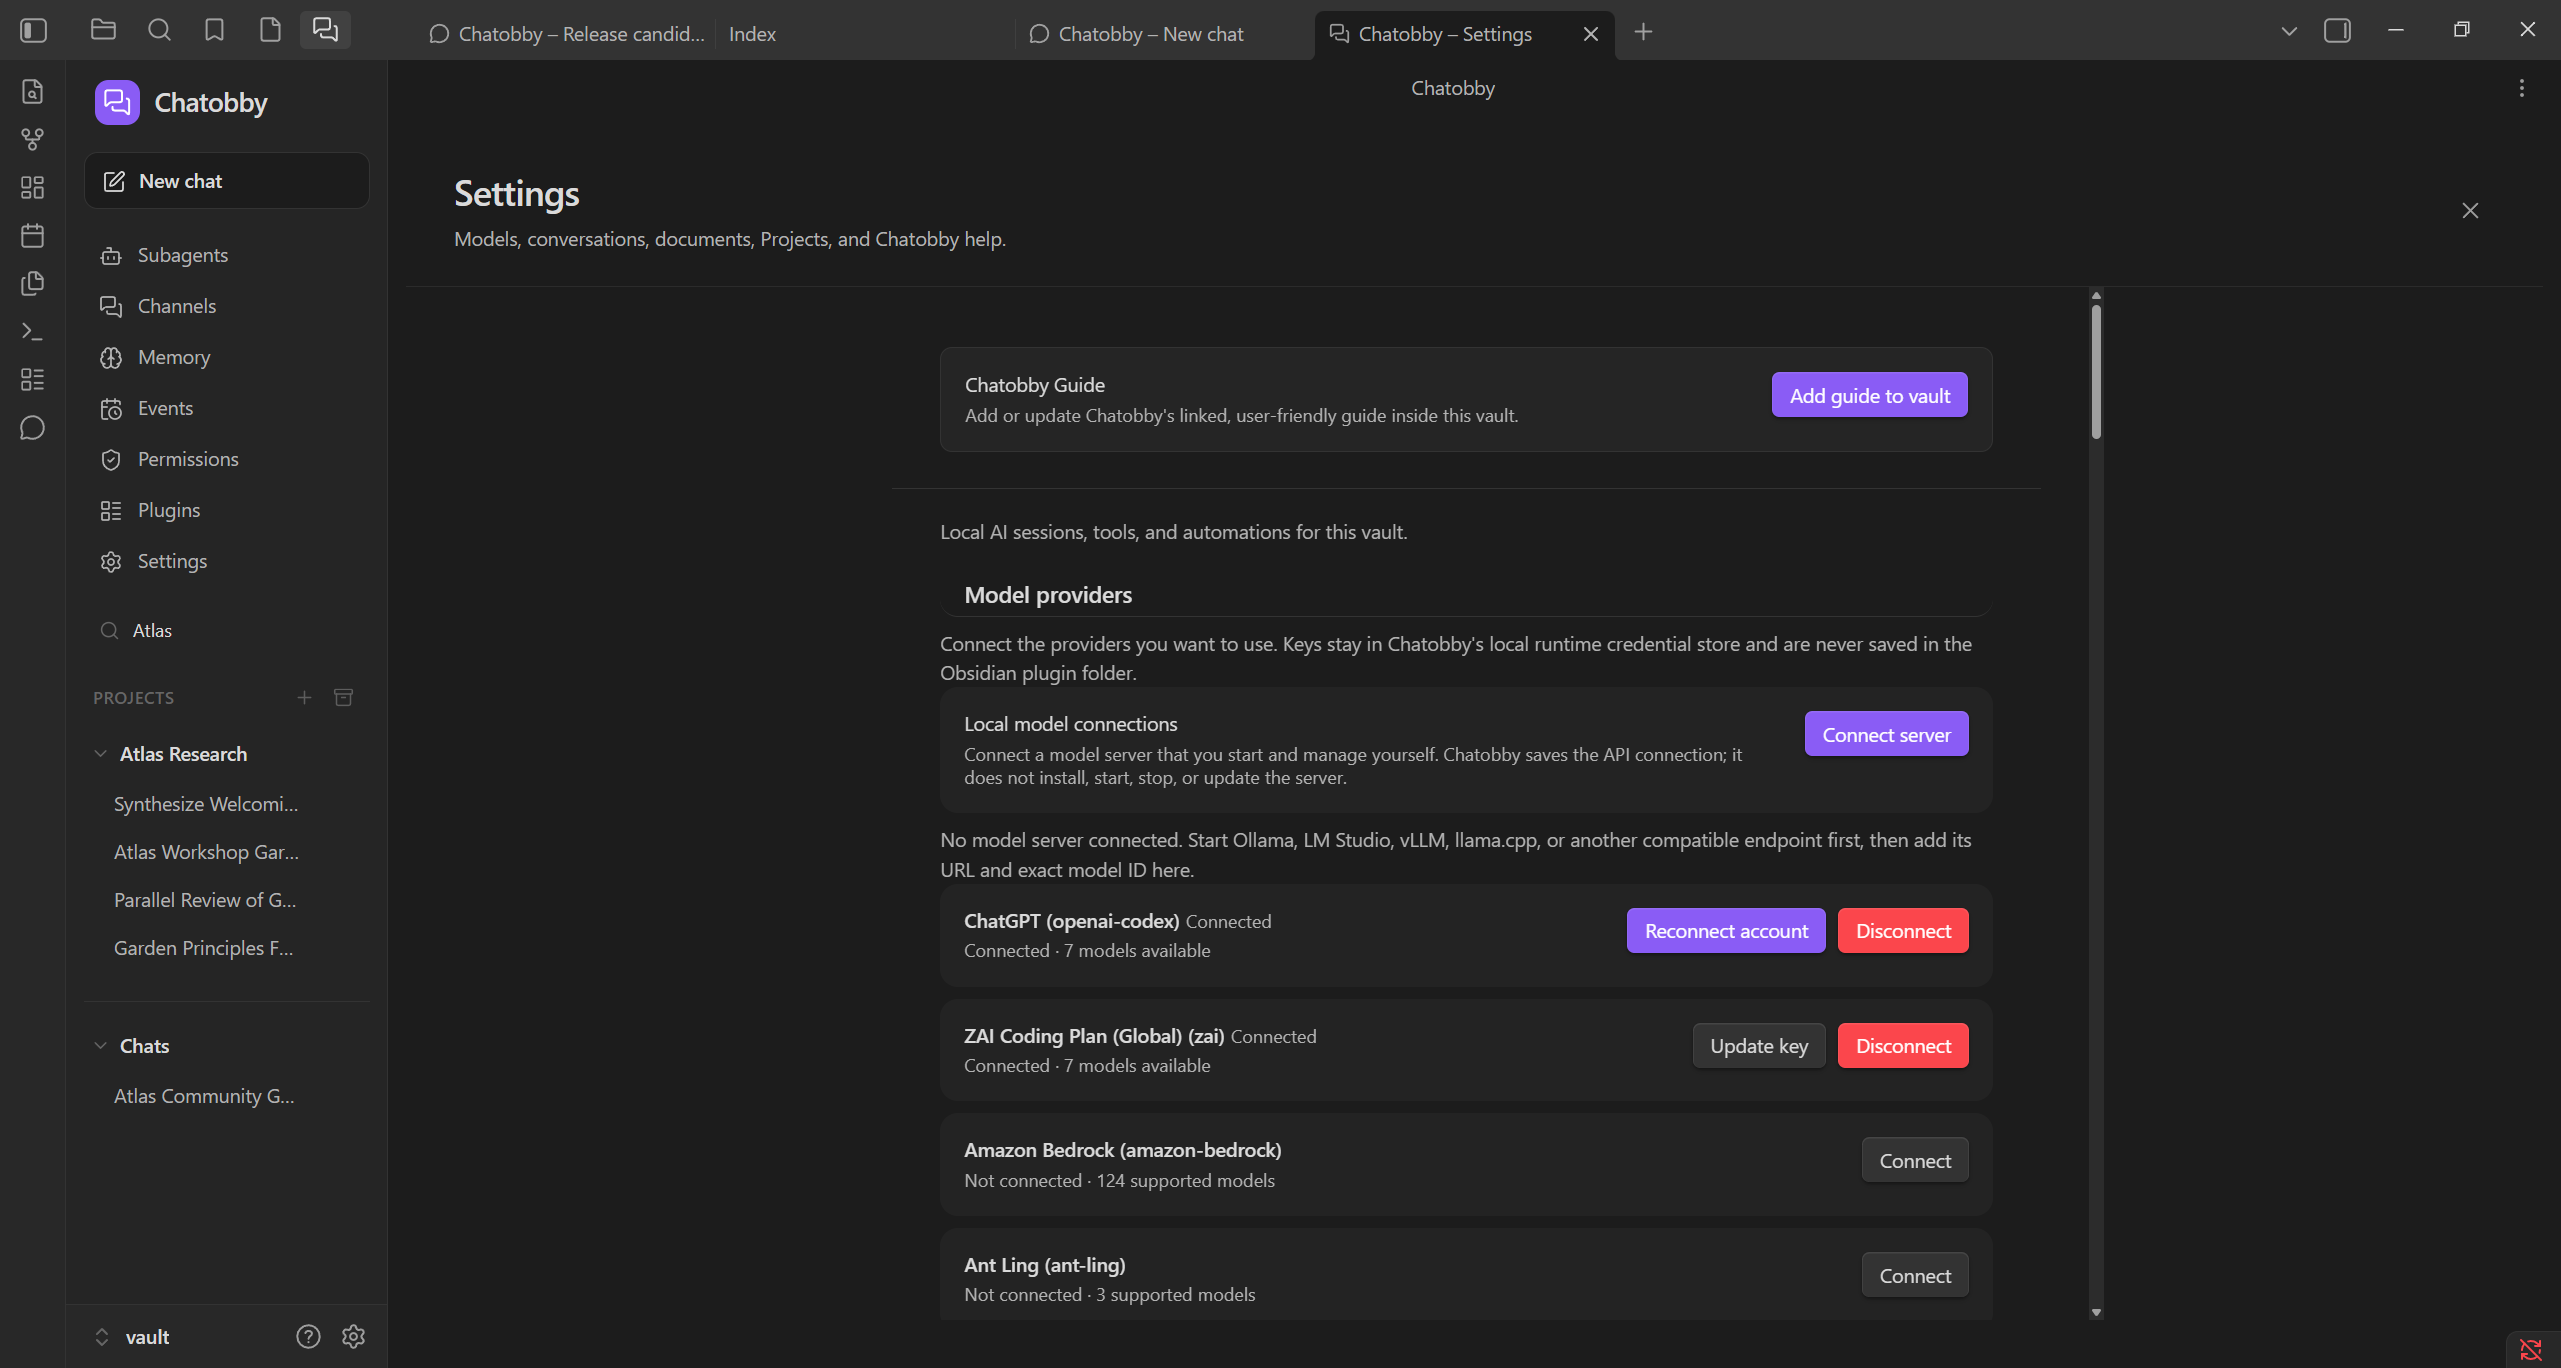This screenshot has width=2561, height=1368.
Task: Open Atlas Workshop Gar... chat
Action: pos(206,852)
